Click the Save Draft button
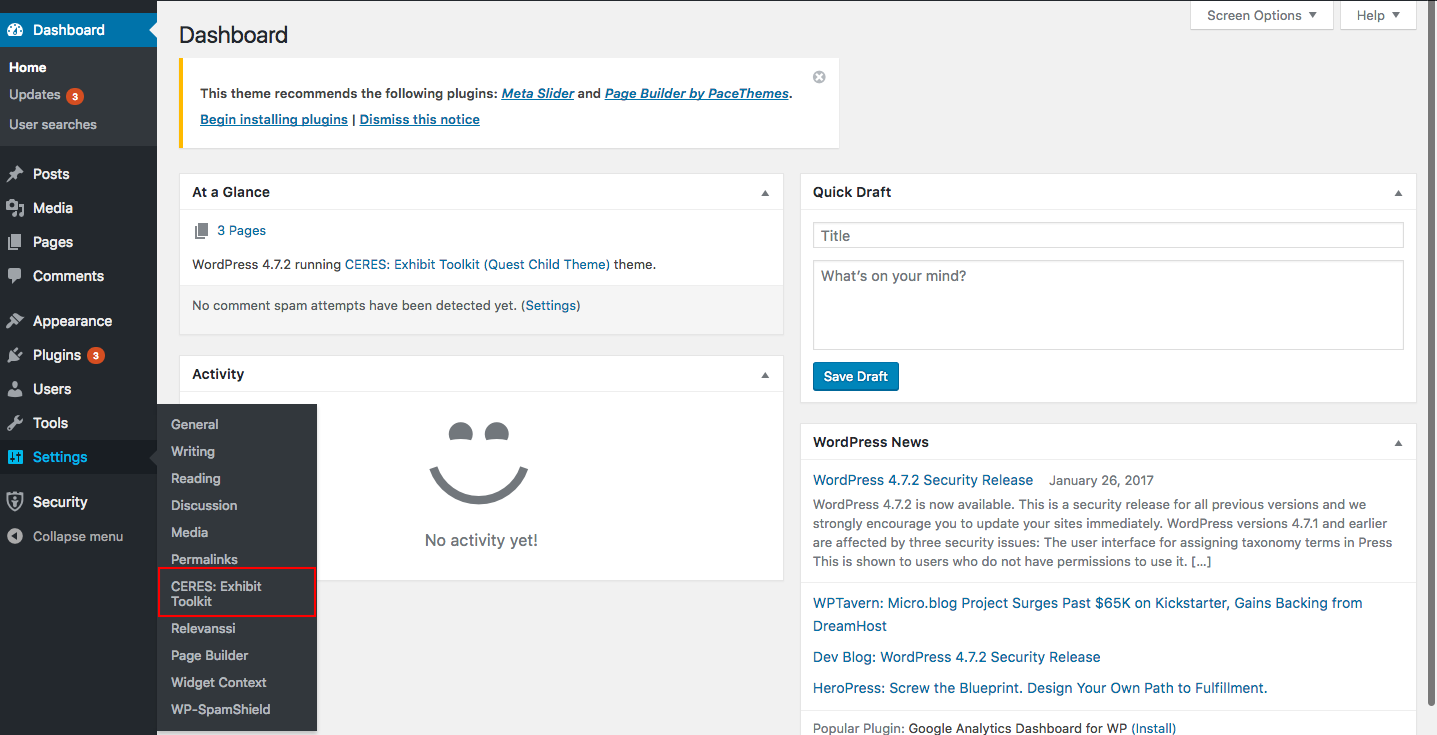Screen dimensions: 1437x735 (x=856, y=376)
